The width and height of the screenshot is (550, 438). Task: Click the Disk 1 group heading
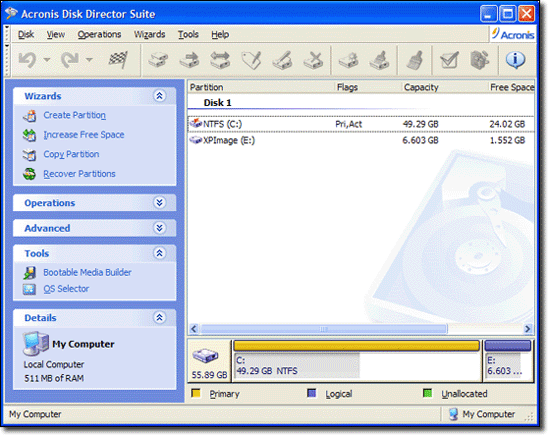pos(217,103)
